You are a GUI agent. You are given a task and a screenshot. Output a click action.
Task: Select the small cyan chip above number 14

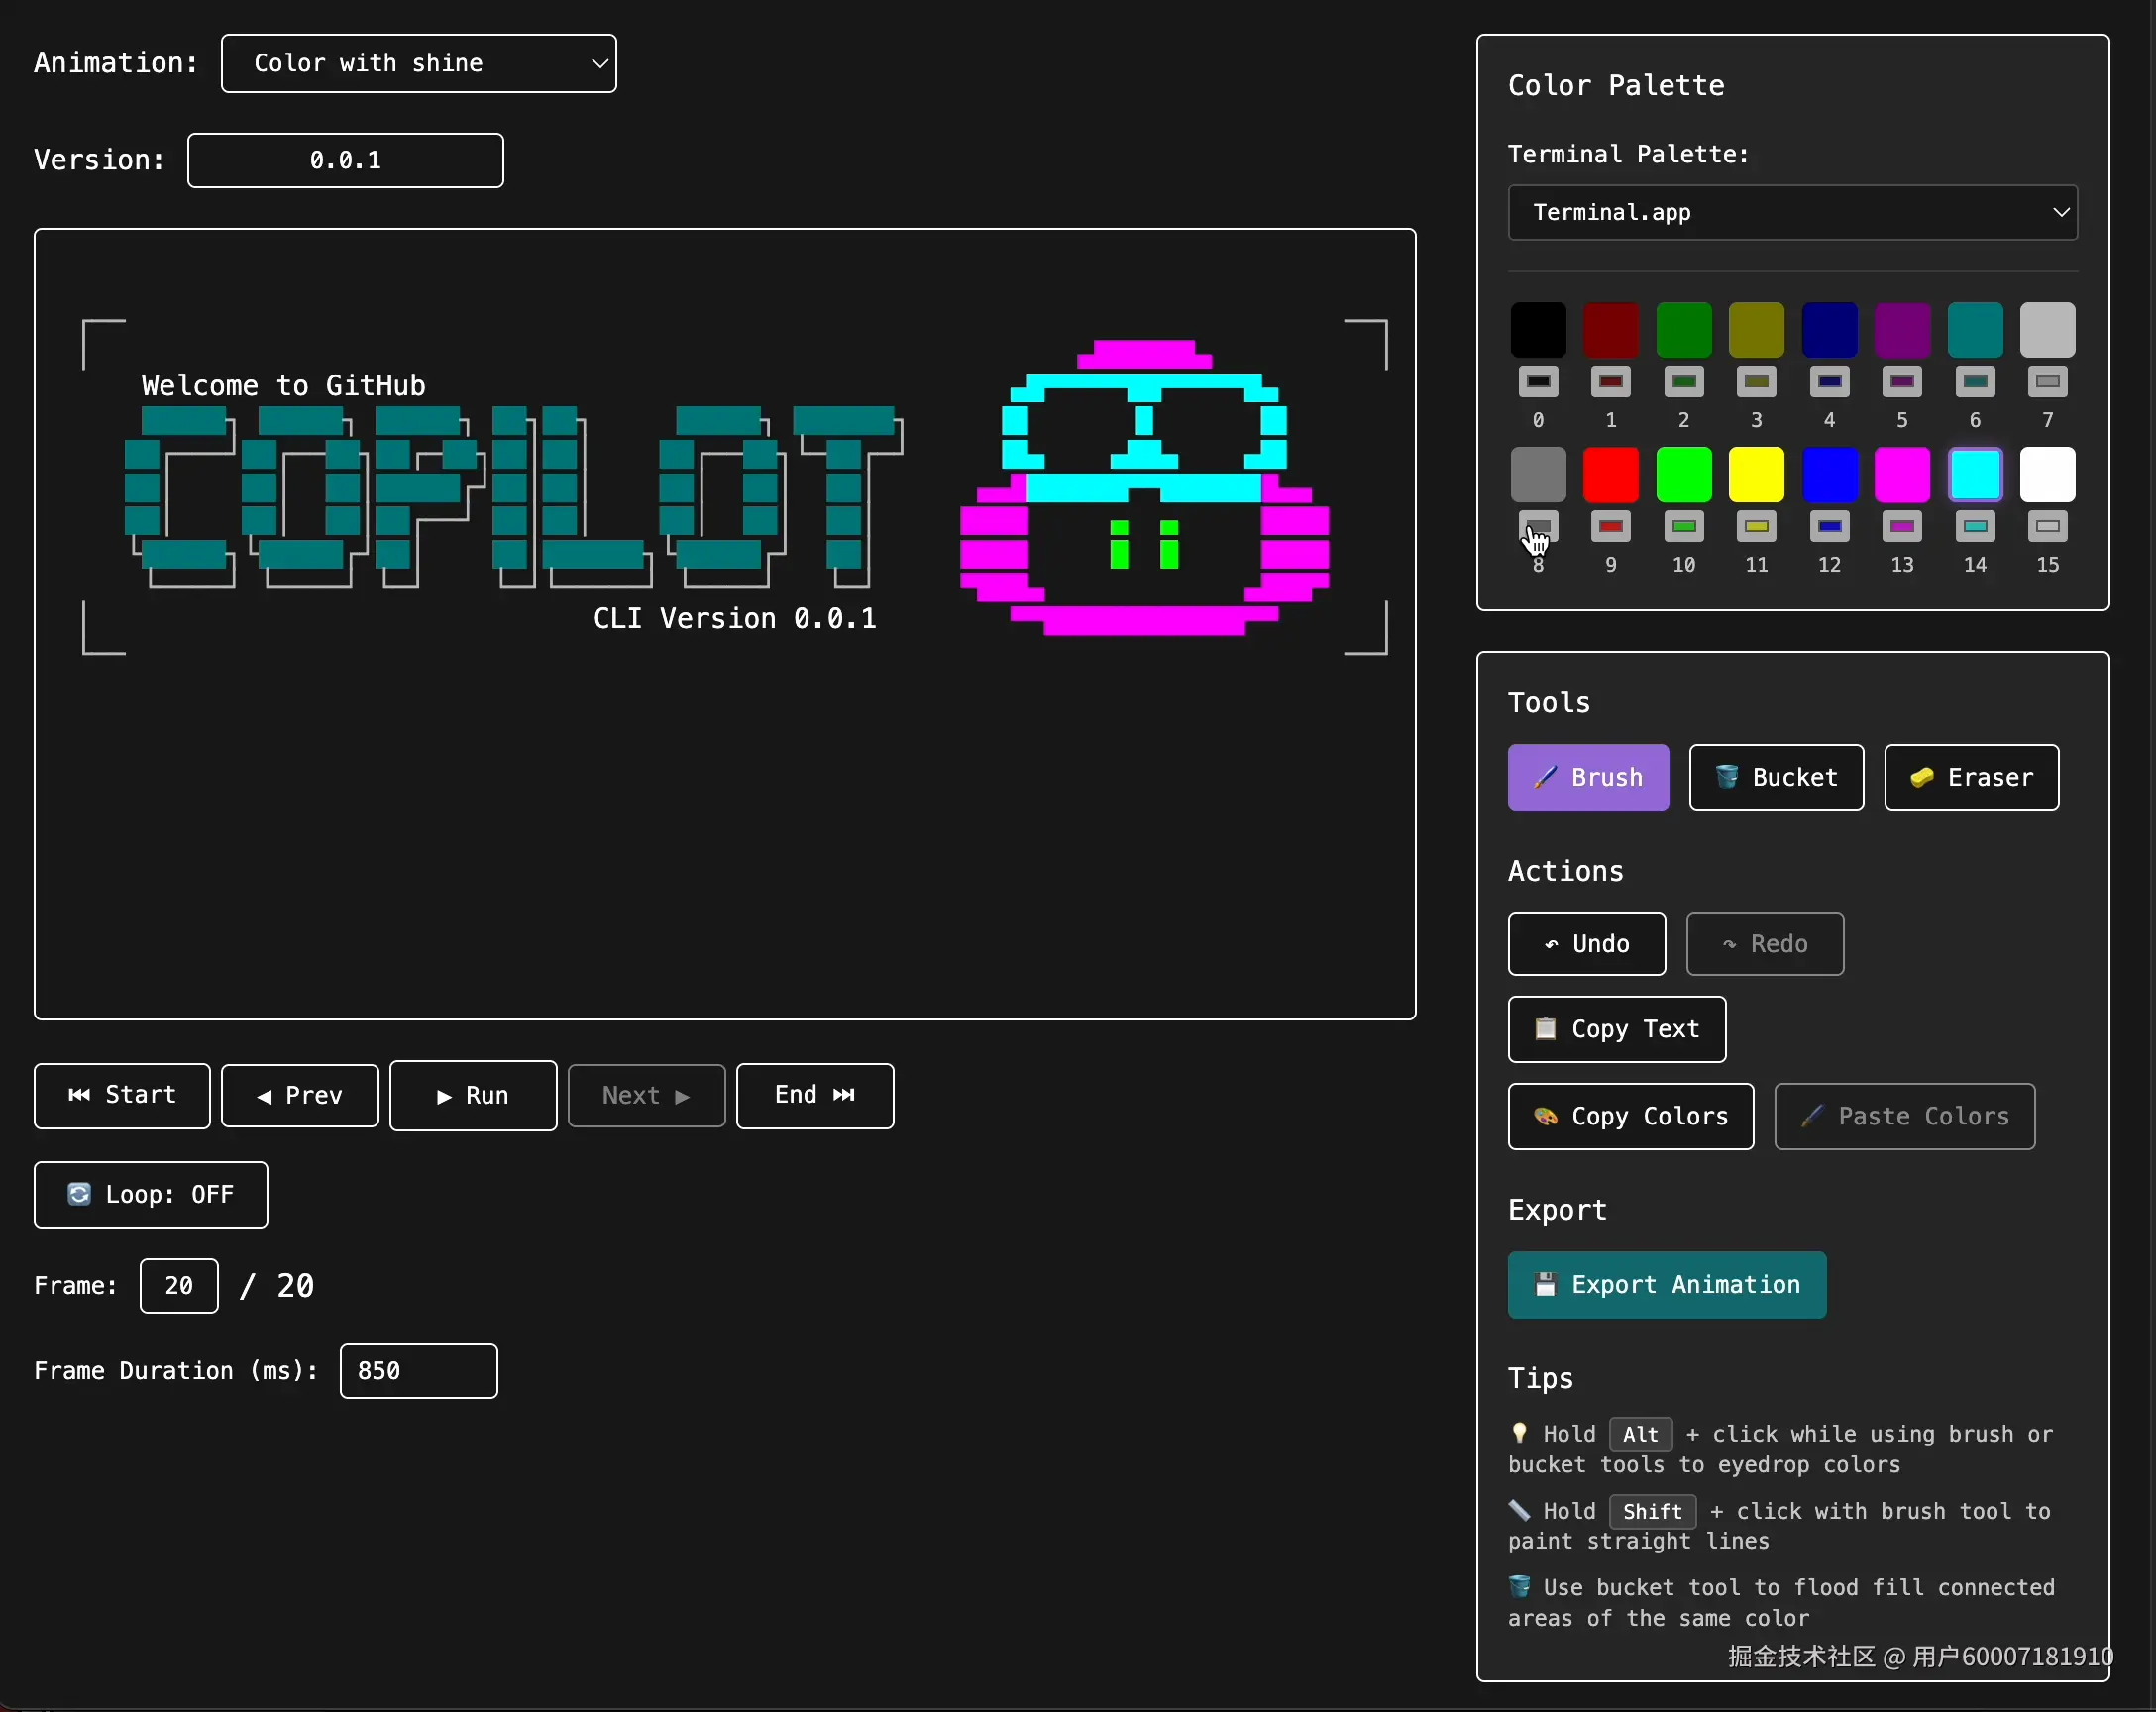(1975, 526)
